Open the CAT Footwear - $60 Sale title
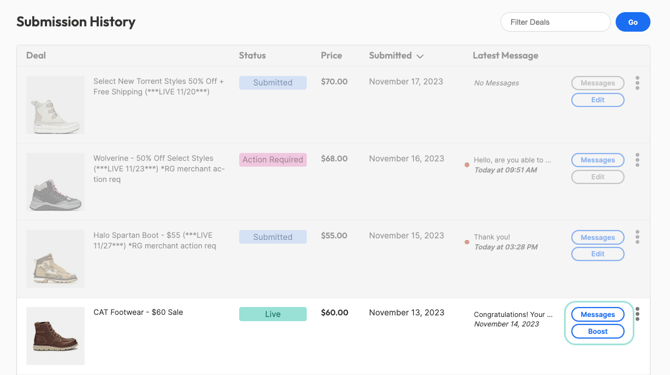Viewport: 670px width, 375px height. (x=138, y=312)
